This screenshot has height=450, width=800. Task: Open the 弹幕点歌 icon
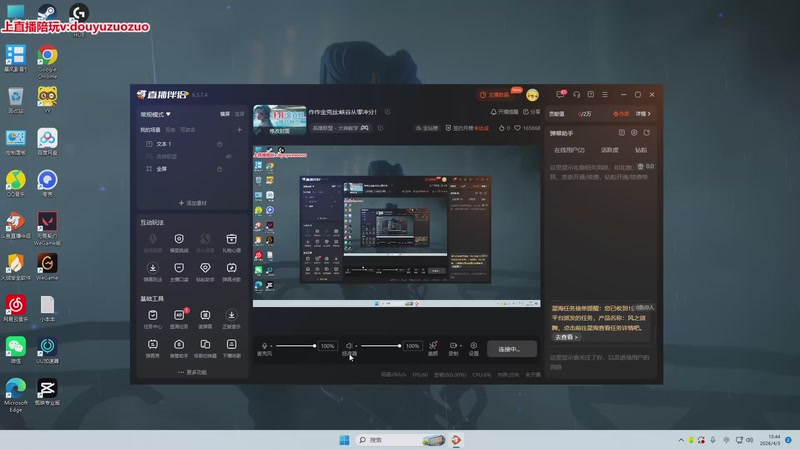(x=232, y=268)
